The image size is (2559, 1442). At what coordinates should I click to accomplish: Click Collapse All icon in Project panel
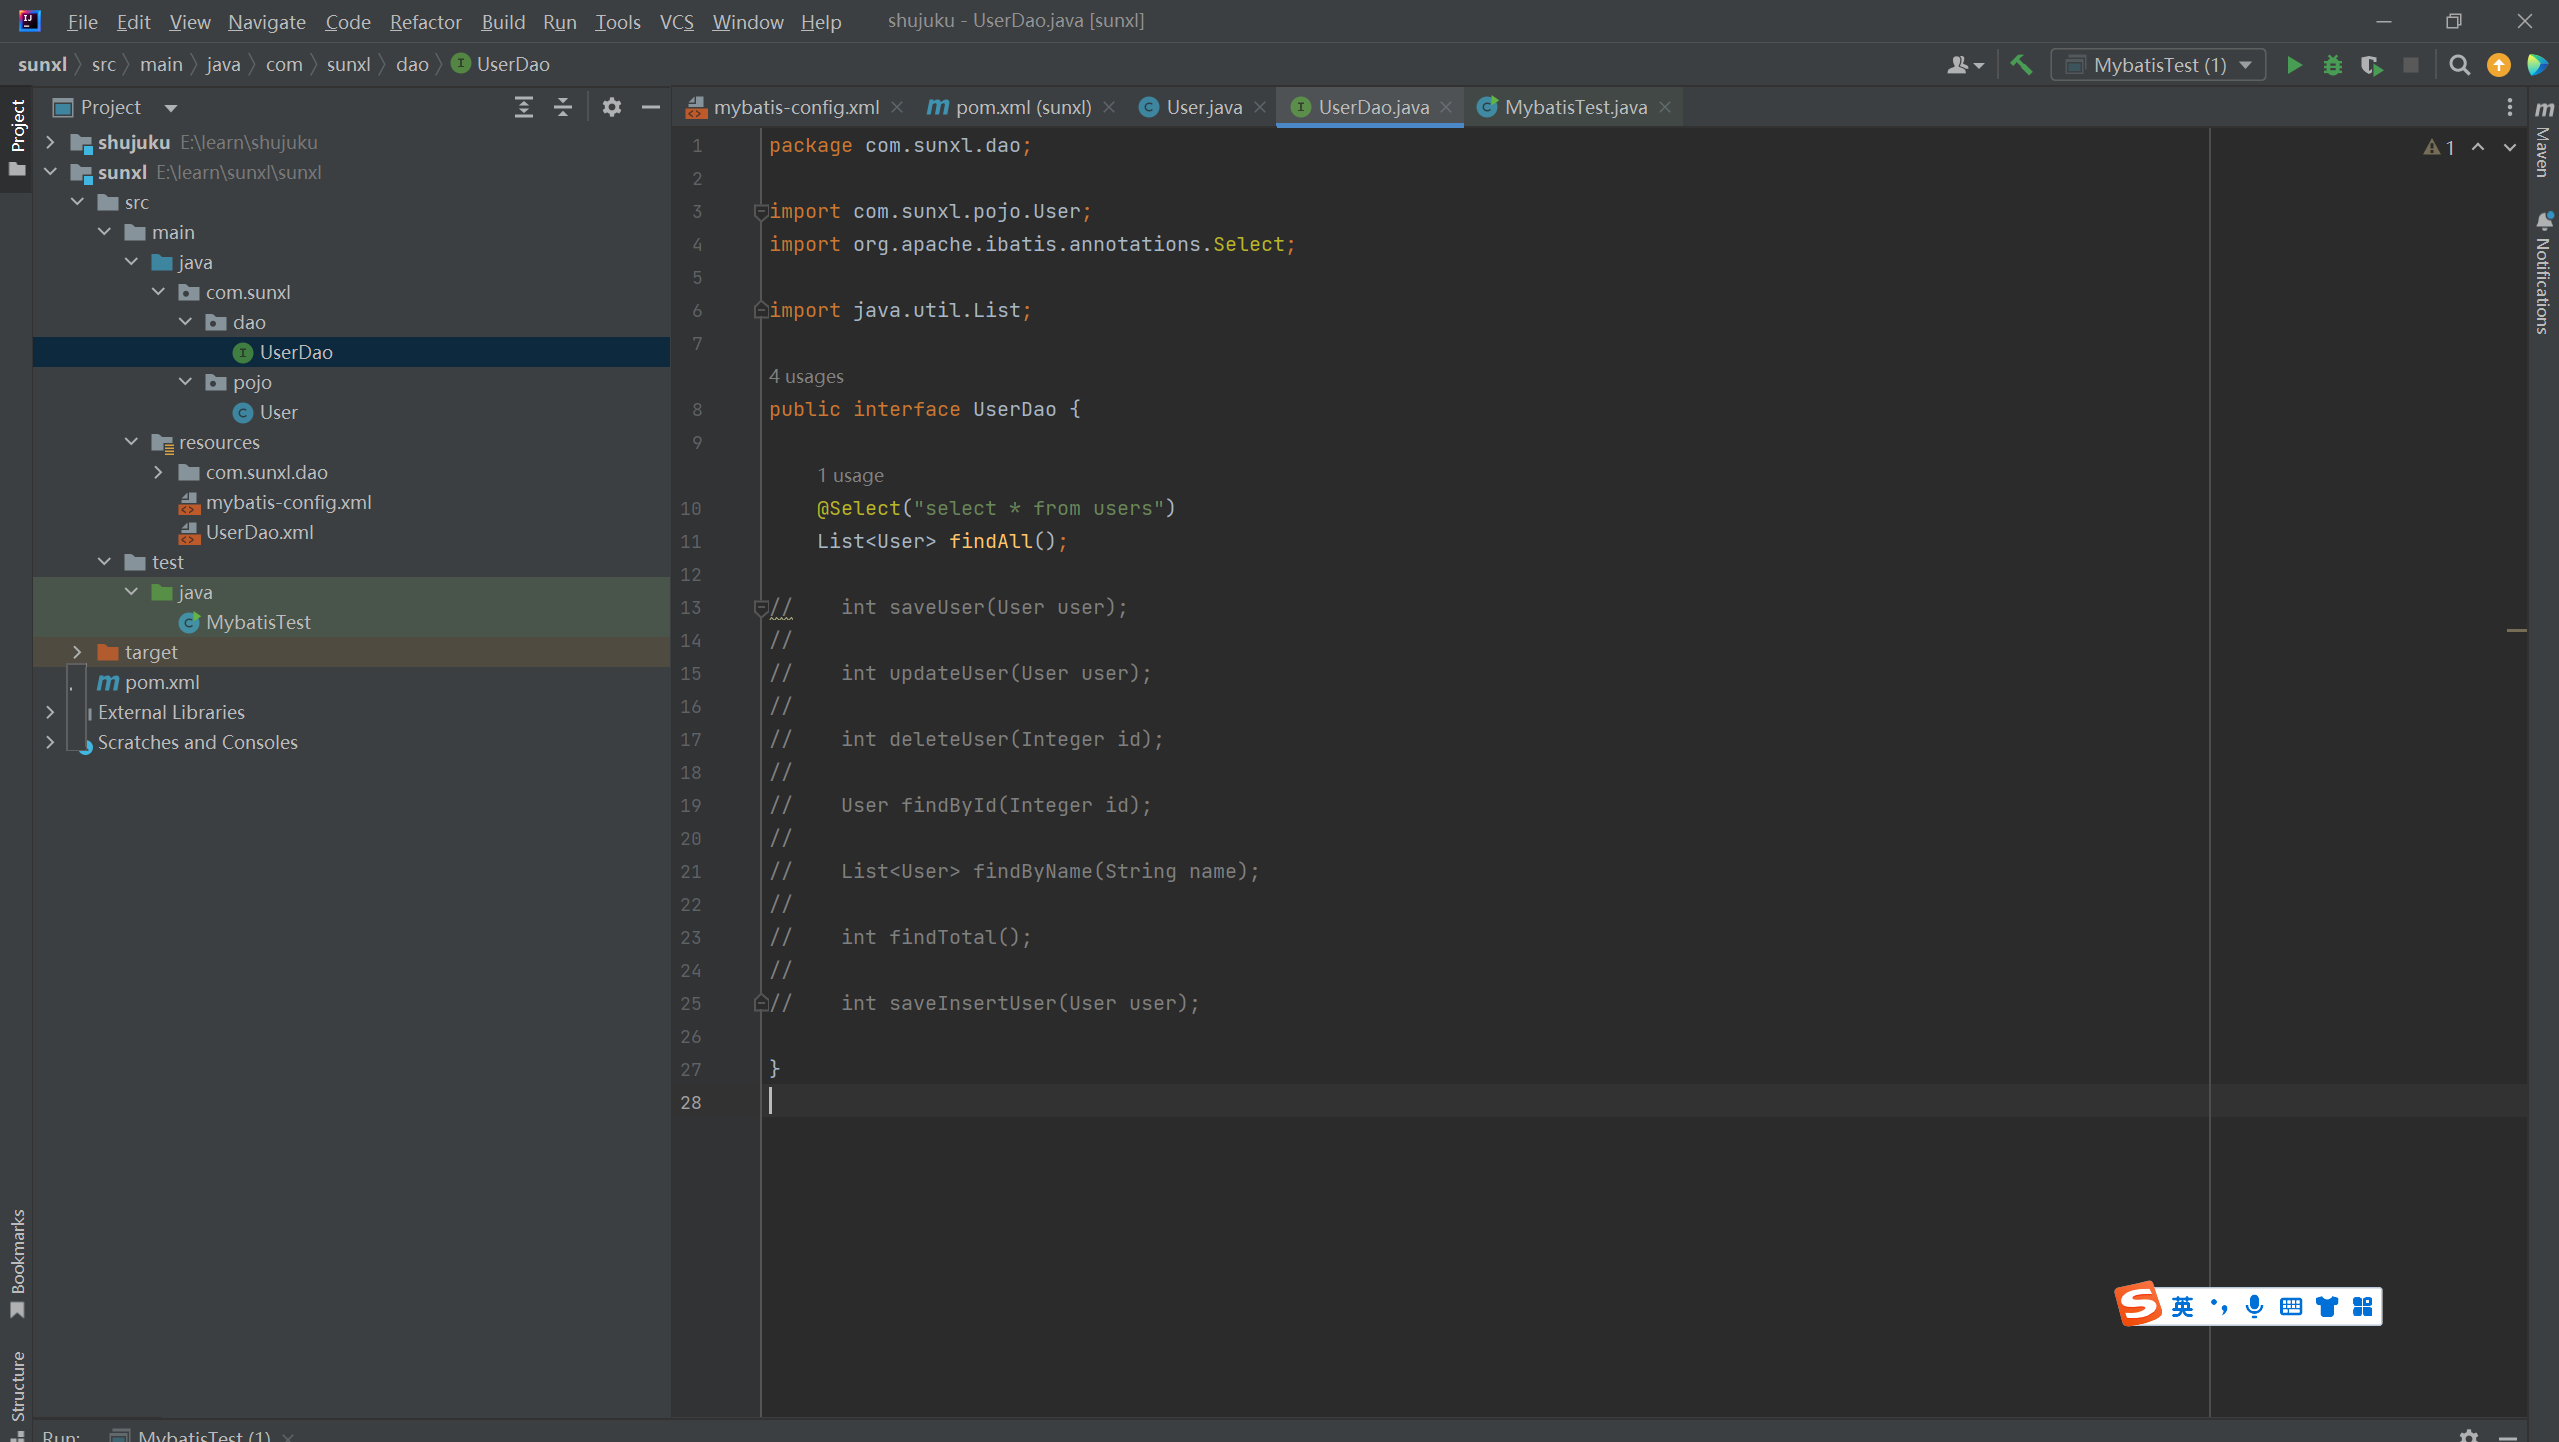[x=563, y=107]
